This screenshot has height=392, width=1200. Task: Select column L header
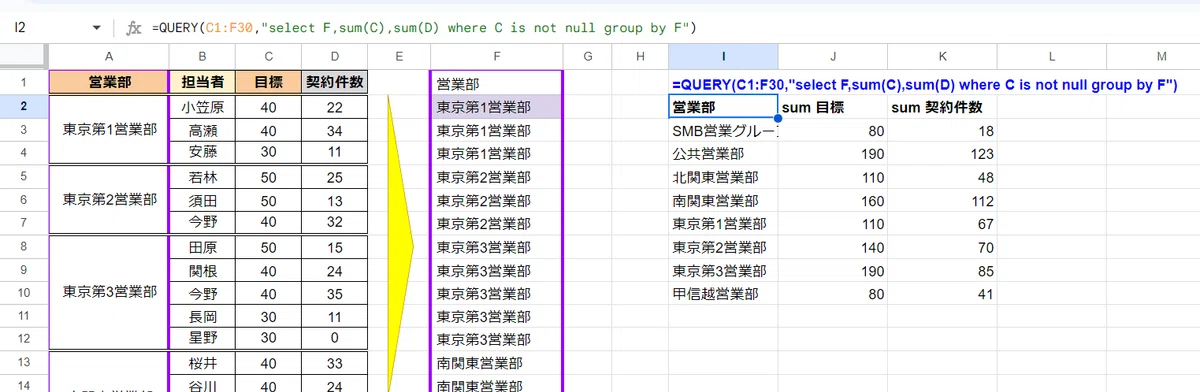tap(1052, 57)
